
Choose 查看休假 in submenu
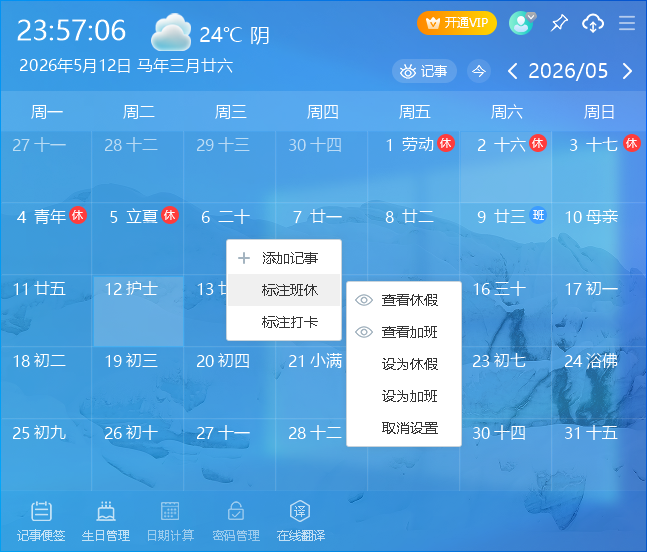(404, 300)
